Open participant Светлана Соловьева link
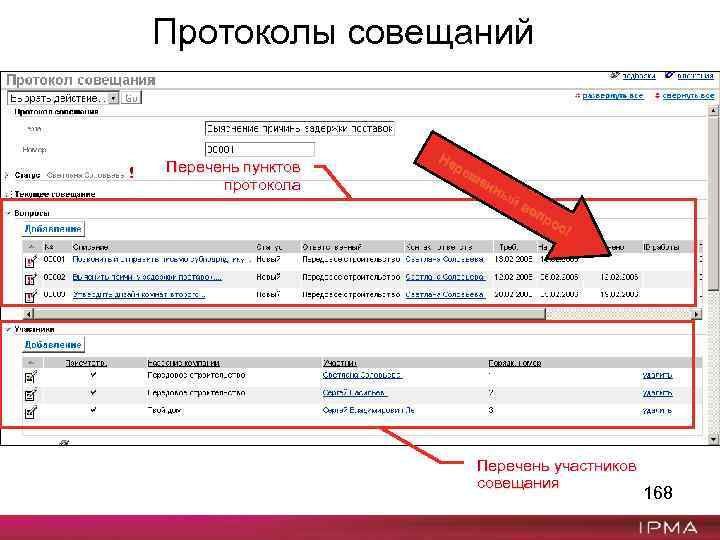This screenshot has width=720, height=540. click(x=362, y=375)
